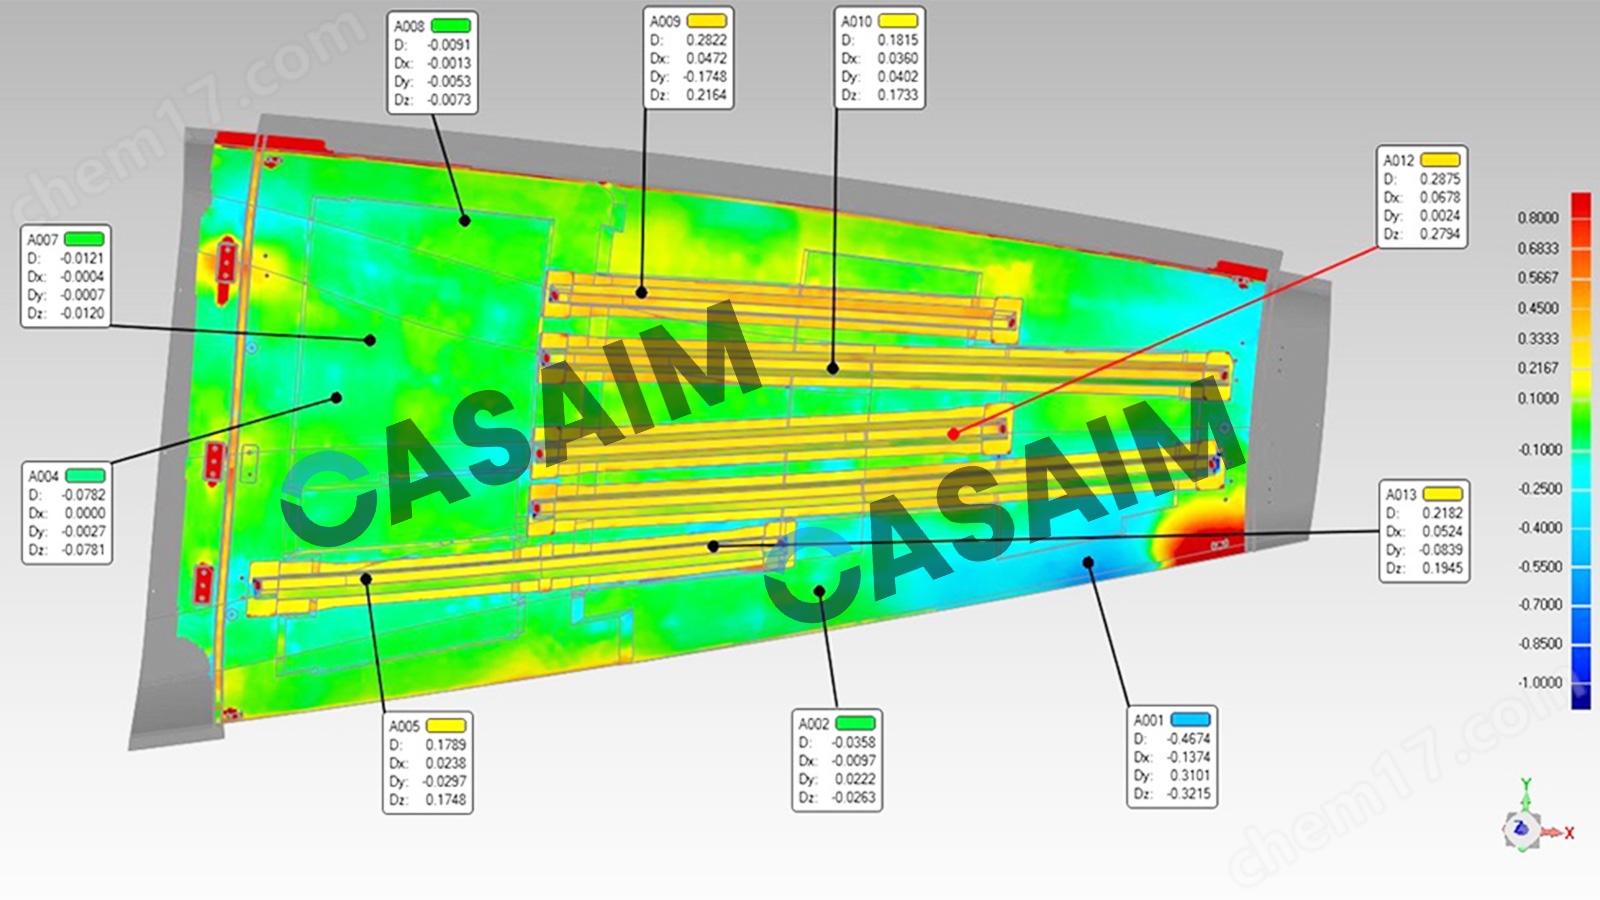
Task: Select the A009 annotation label
Action: click(665, 21)
